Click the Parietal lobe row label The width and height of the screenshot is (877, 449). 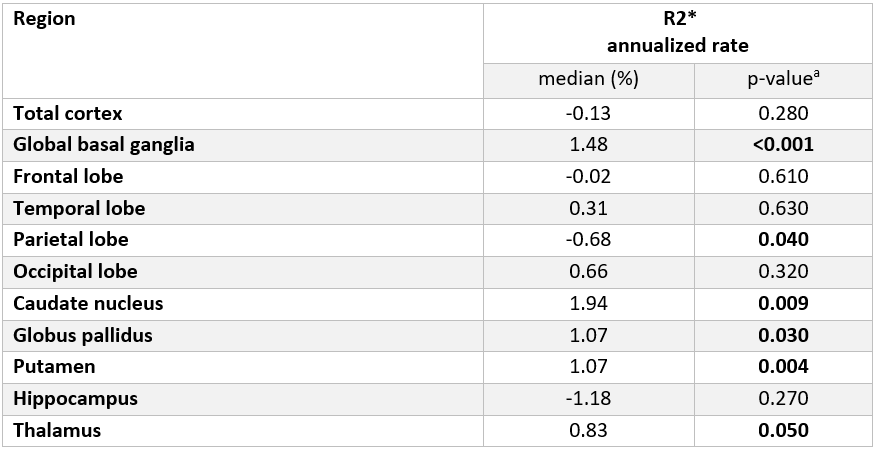coord(71,240)
